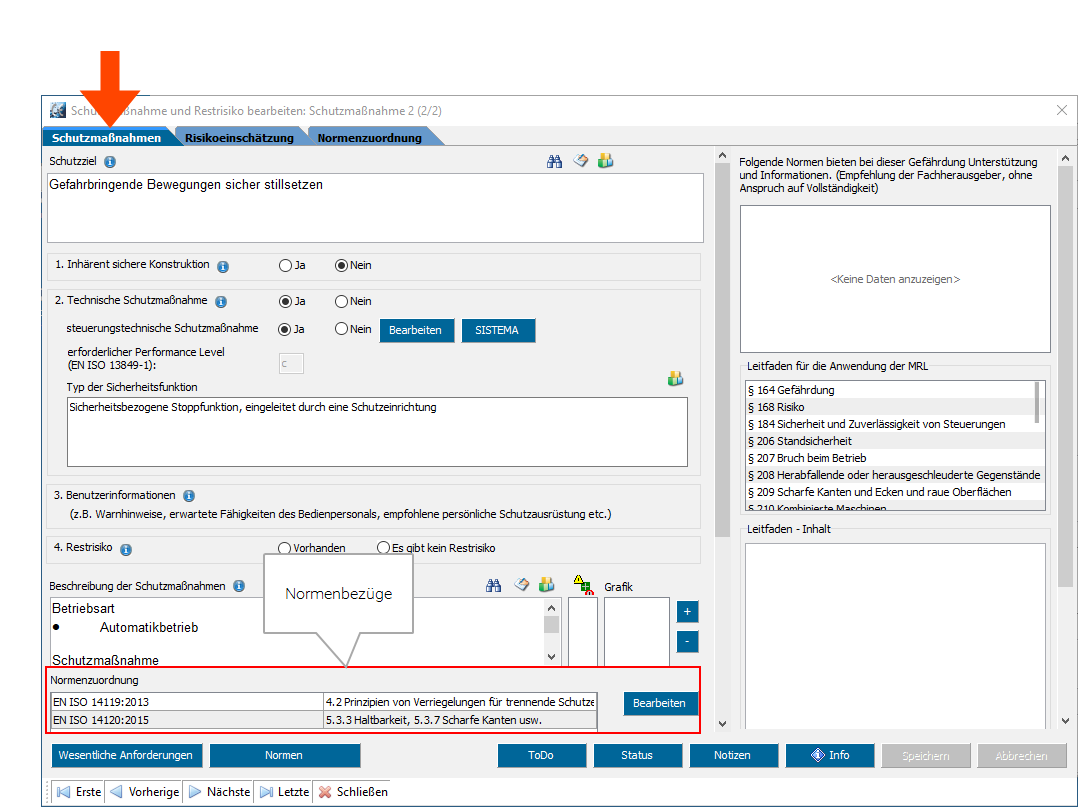Choose Nein for 2. Technische Schutzmaßnahme

coord(341,301)
